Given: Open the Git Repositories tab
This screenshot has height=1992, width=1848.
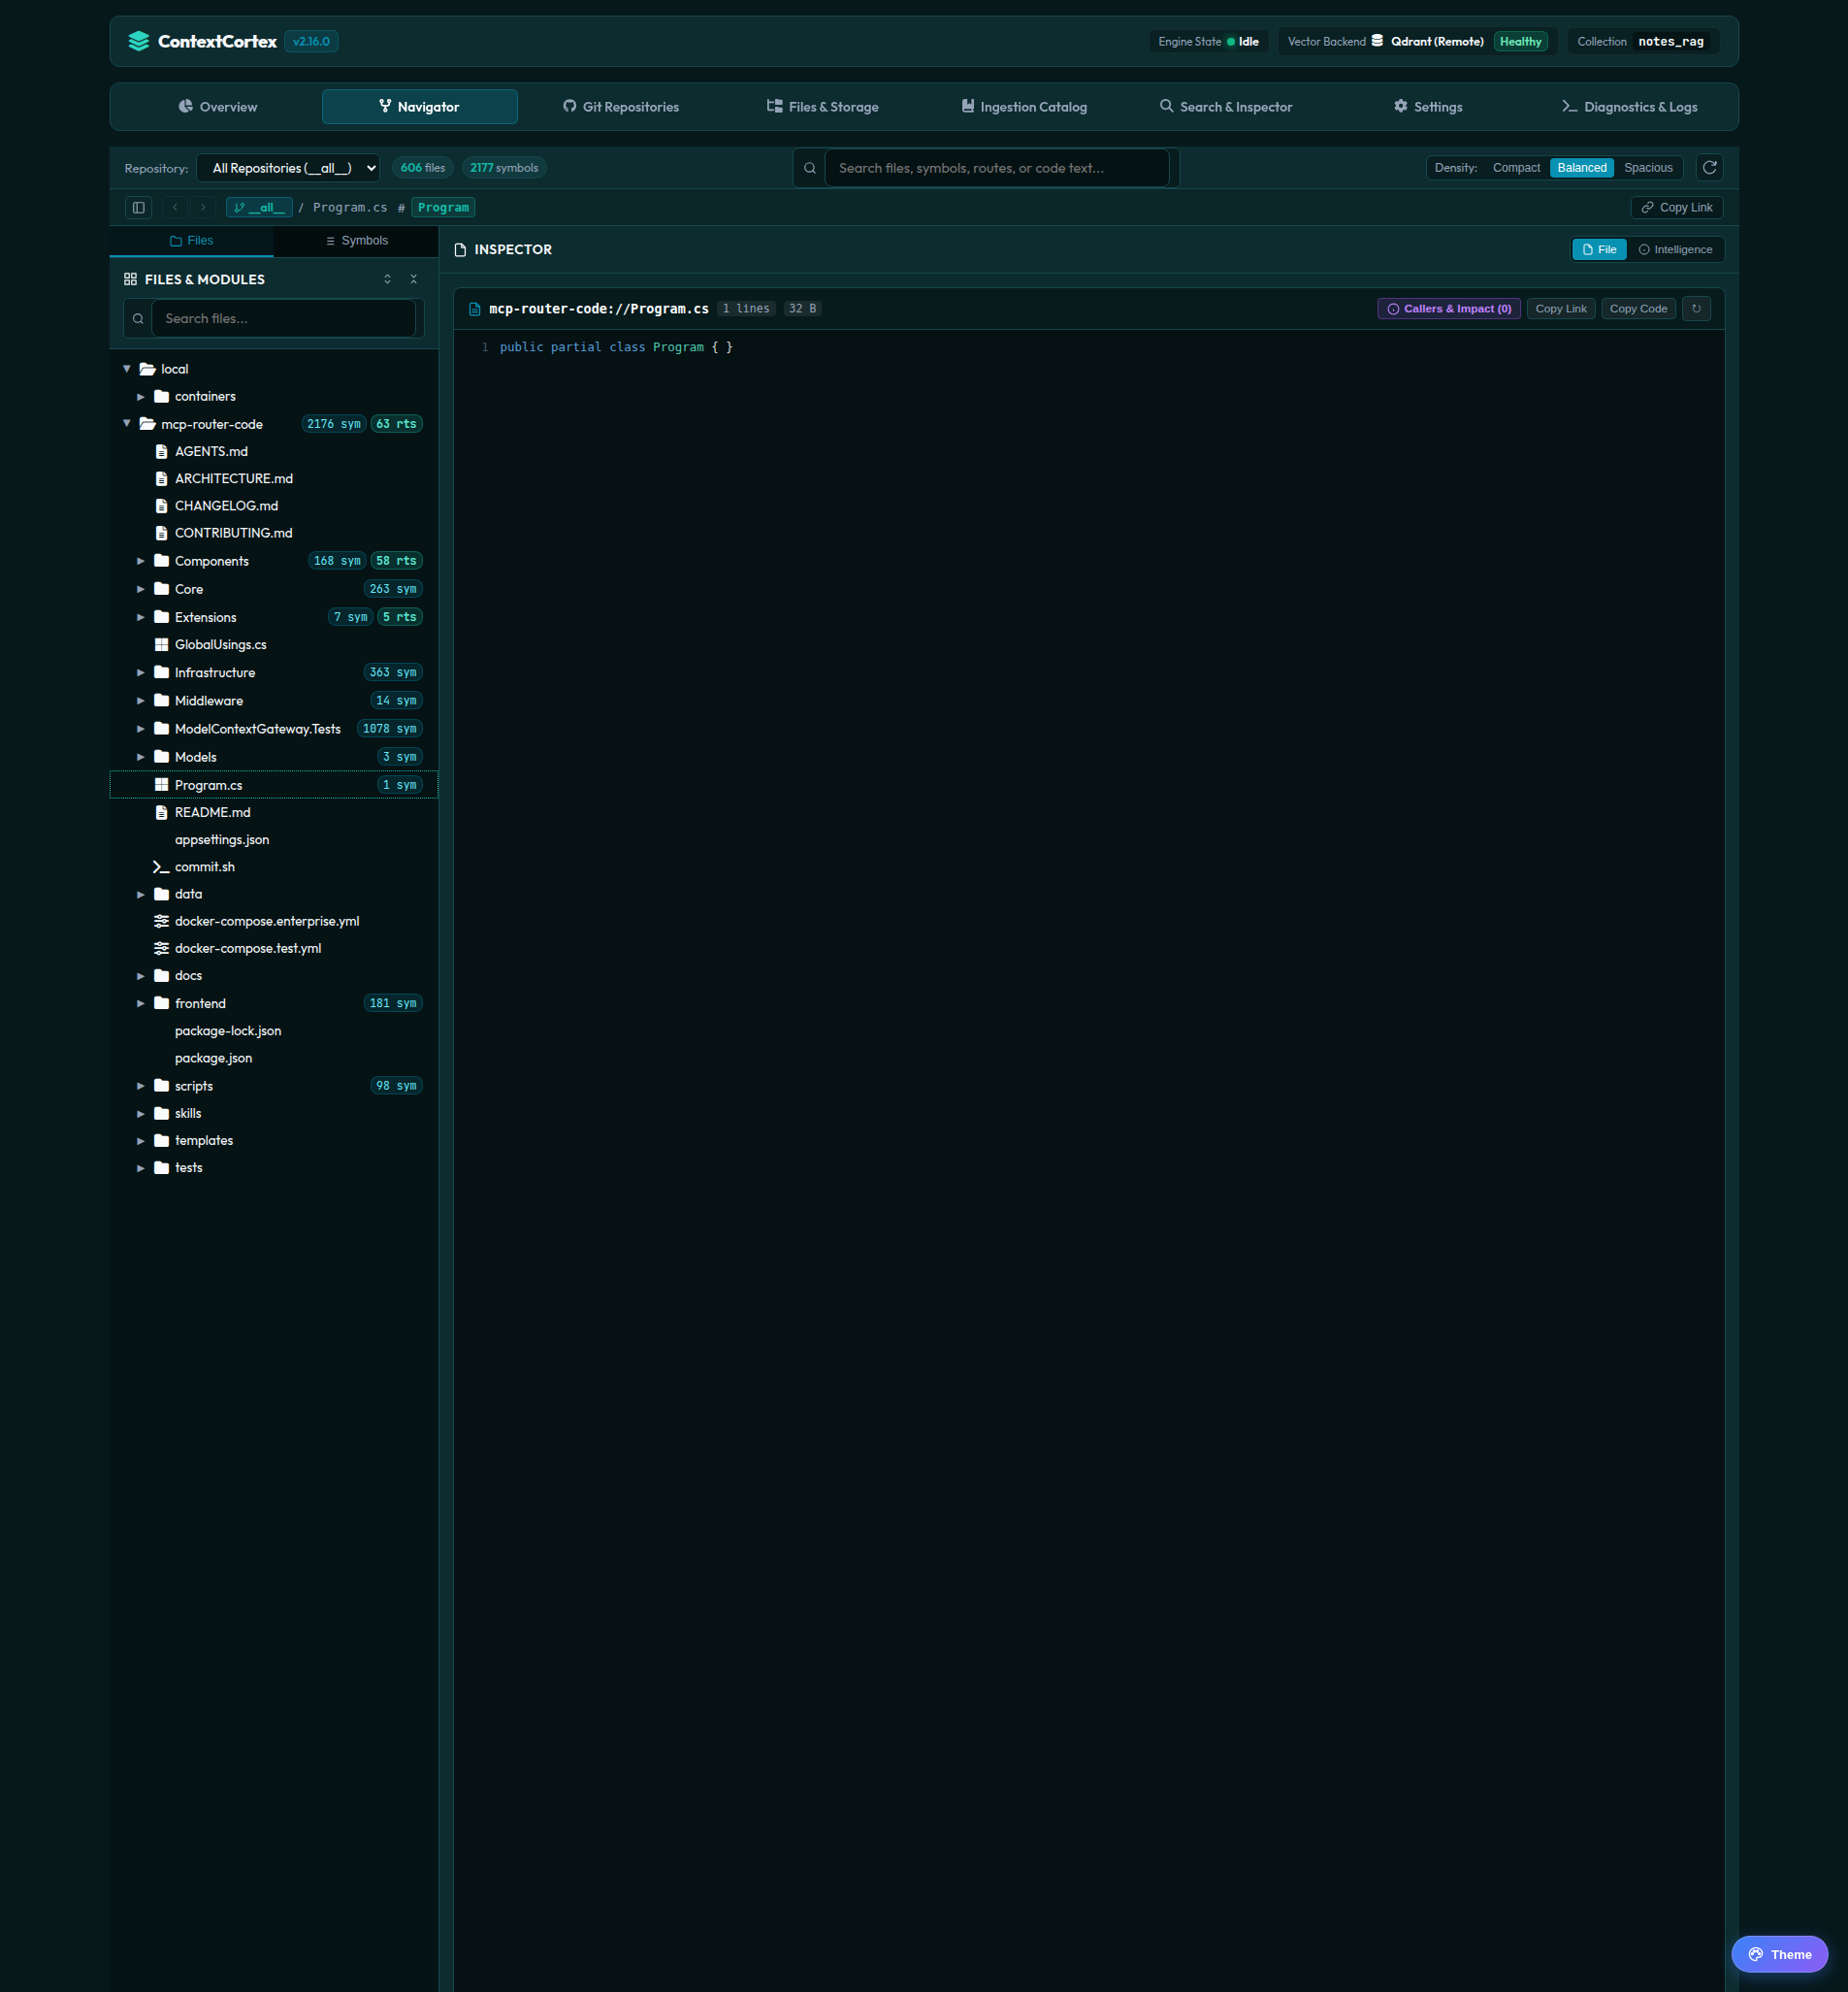Looking at the screenshot, I should 621,107.
